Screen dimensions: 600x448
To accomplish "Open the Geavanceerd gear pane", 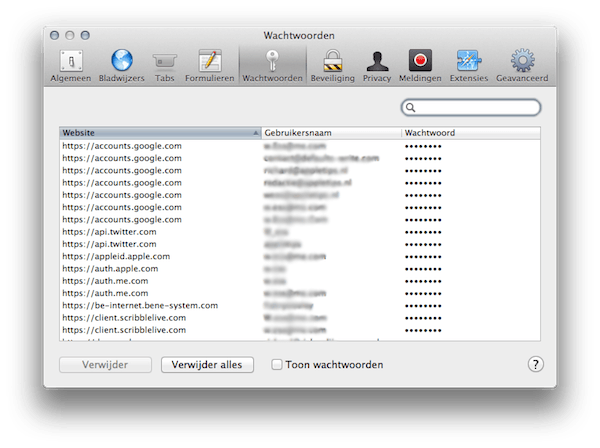I will click(x=522, y=65).
